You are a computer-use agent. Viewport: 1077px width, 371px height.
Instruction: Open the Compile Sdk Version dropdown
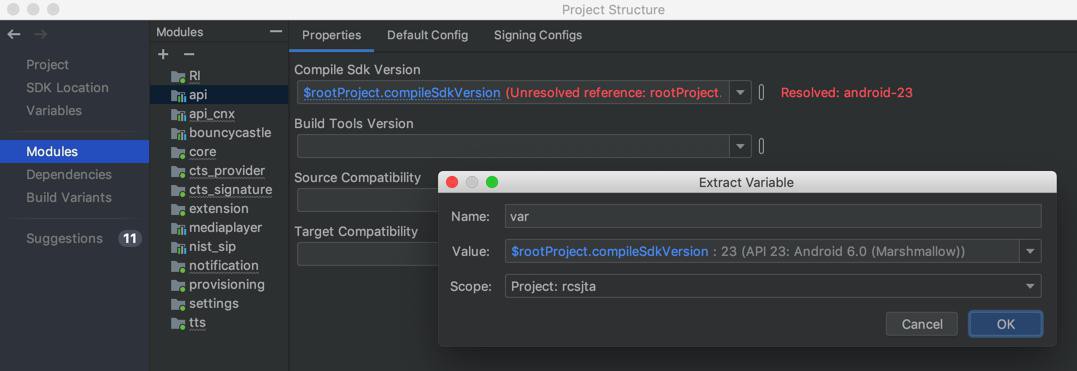(740, 92)
